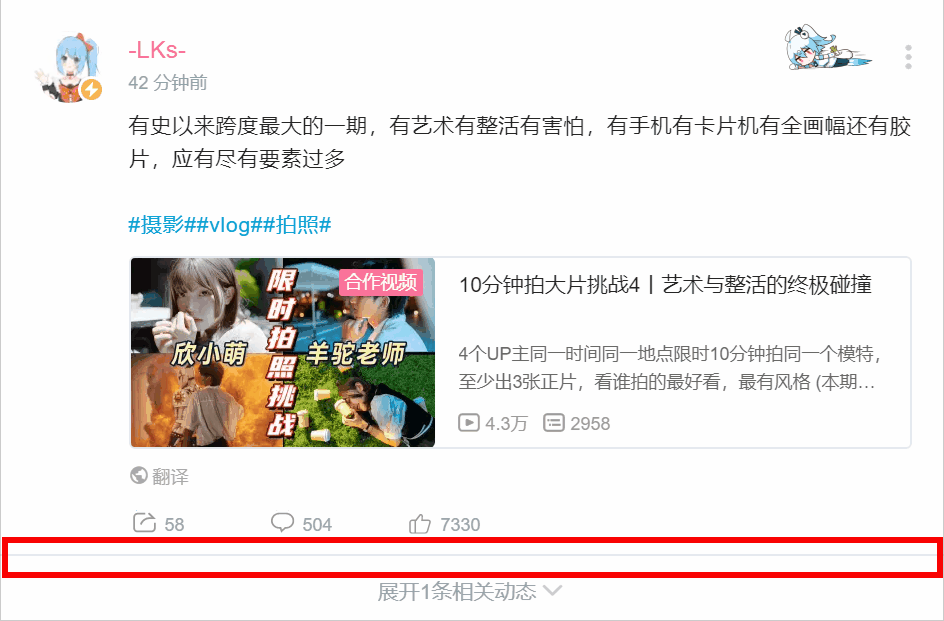This screenshot has height=621, width=944.
Task: Open the #vlog# hashtag topic
Action: pos(229,225)
